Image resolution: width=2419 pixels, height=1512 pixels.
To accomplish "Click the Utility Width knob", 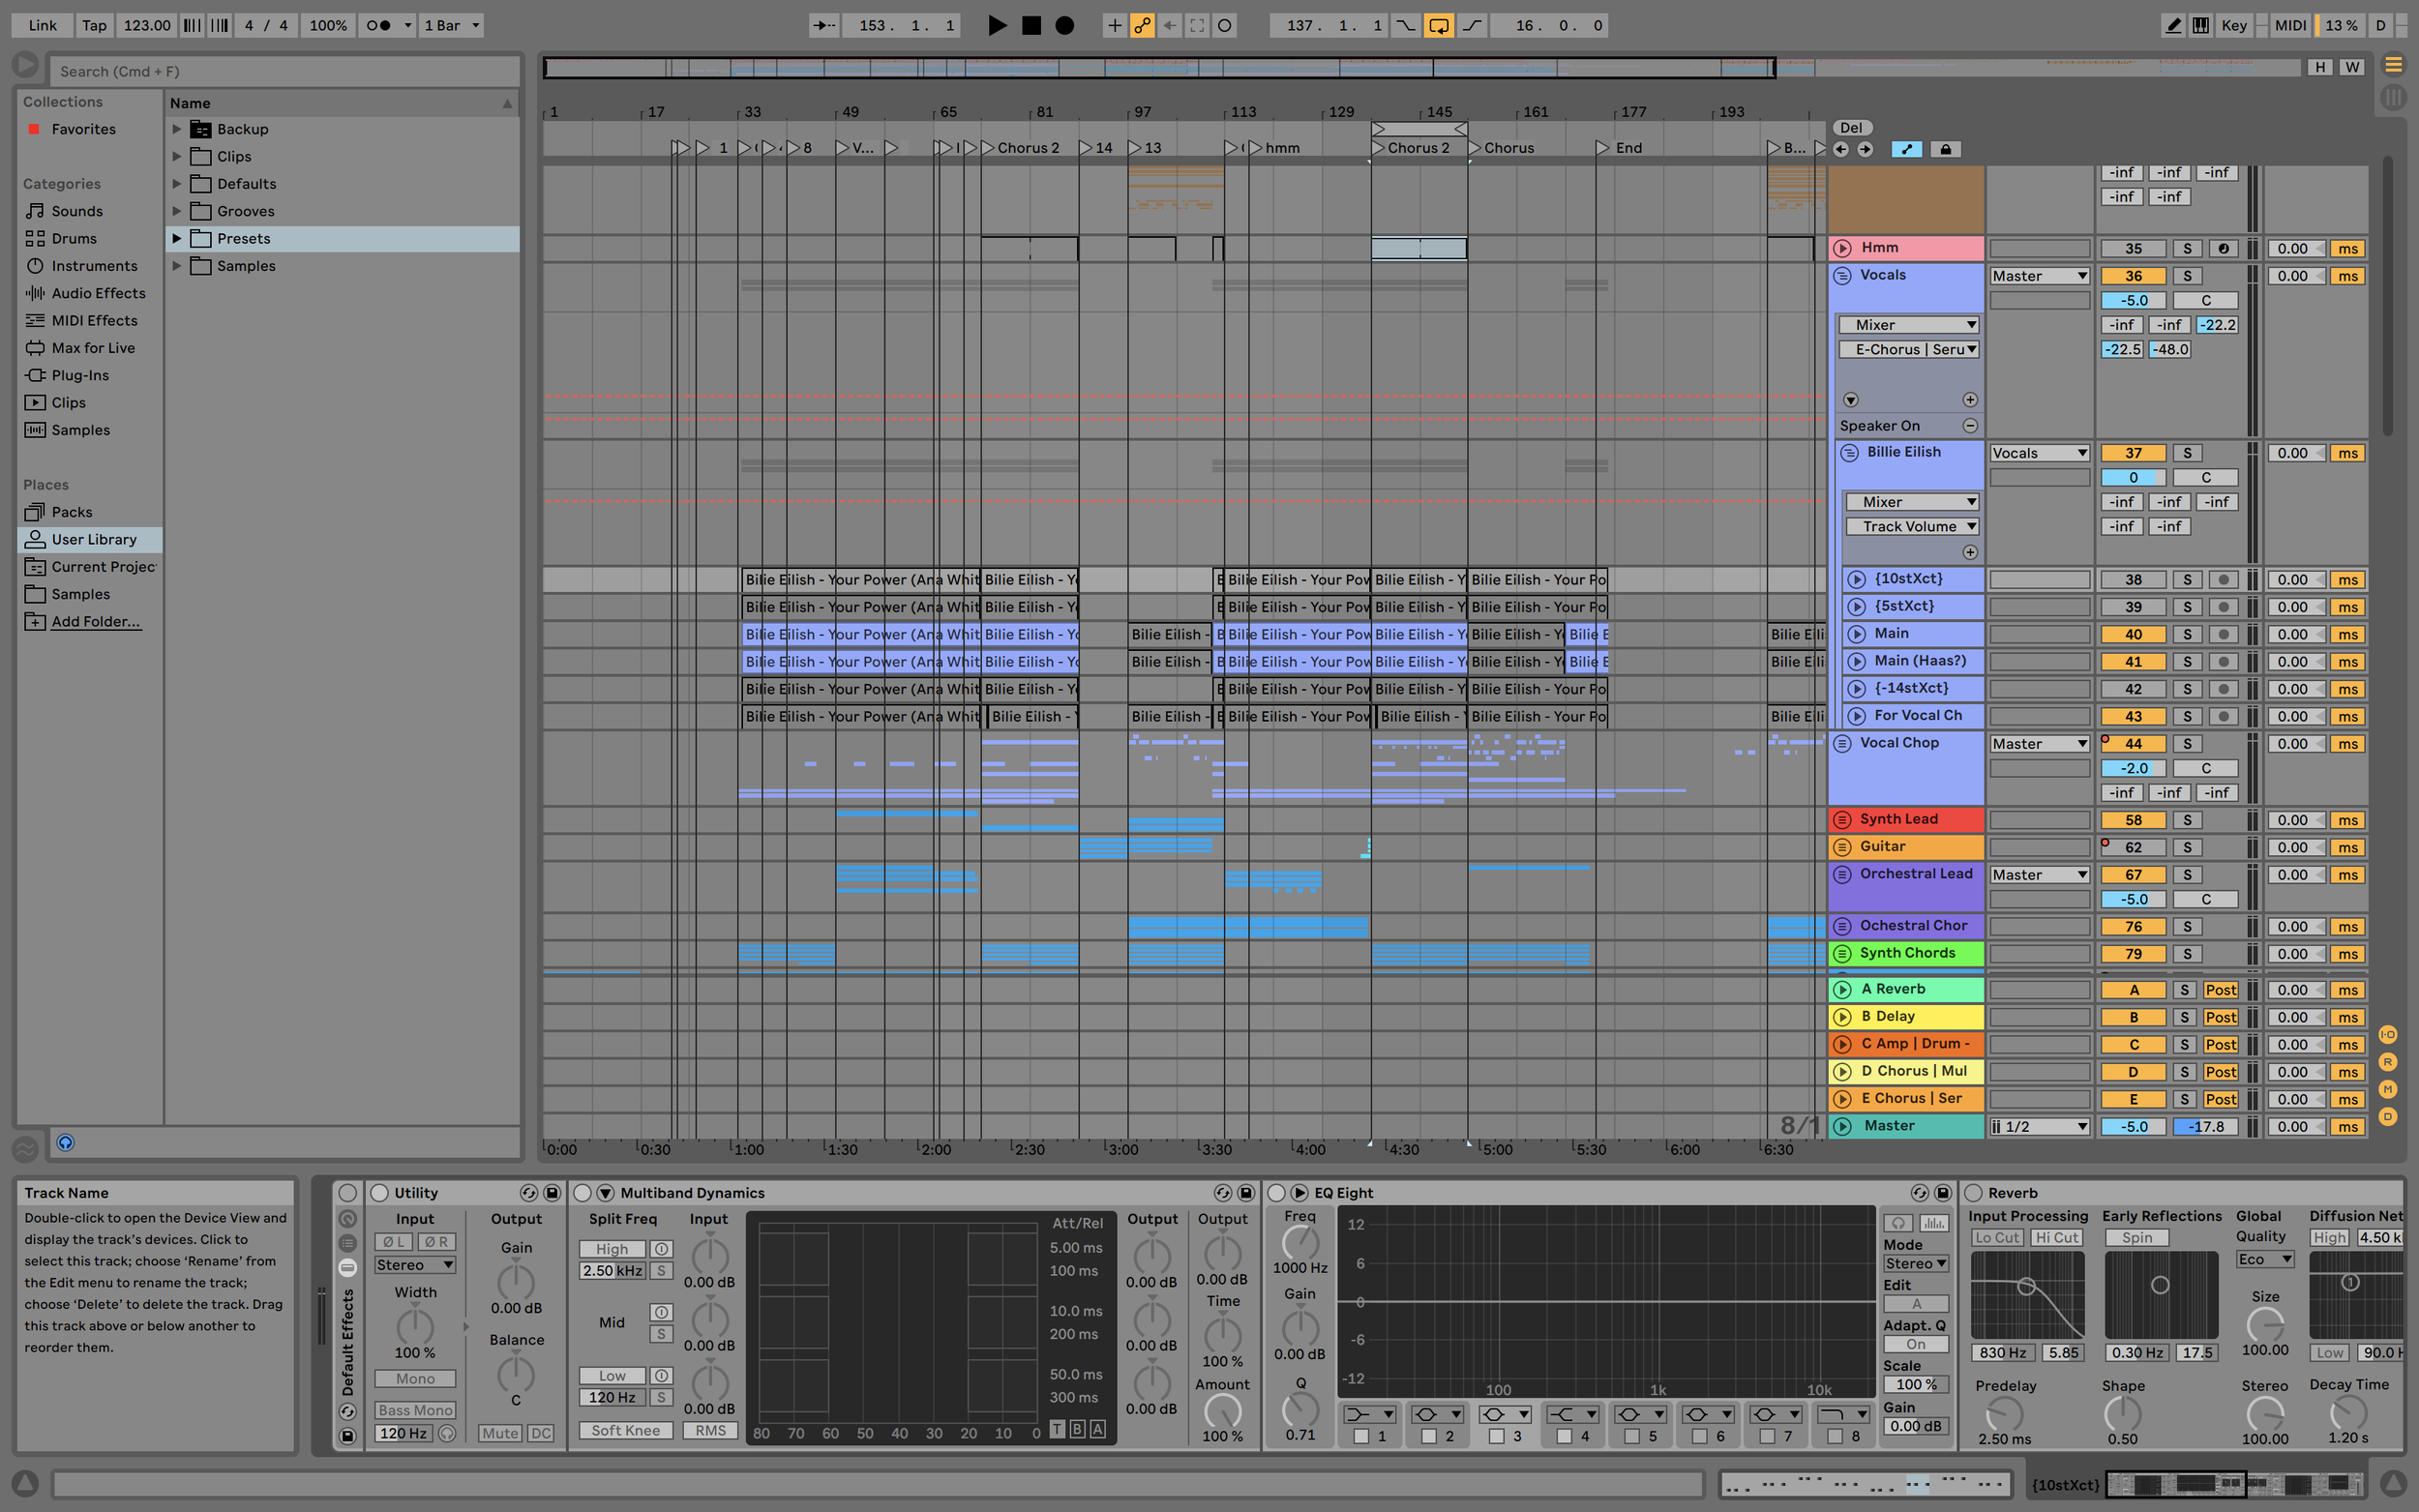I will (415, 1326).
